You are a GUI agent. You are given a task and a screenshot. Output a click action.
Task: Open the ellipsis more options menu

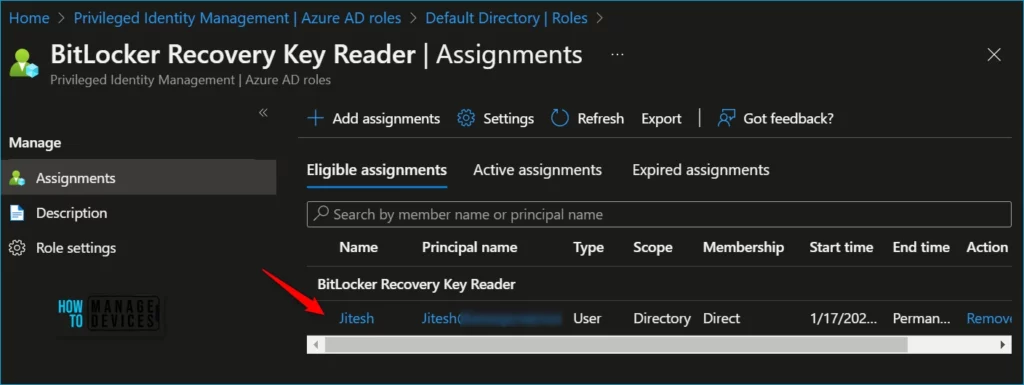(617, 55)
